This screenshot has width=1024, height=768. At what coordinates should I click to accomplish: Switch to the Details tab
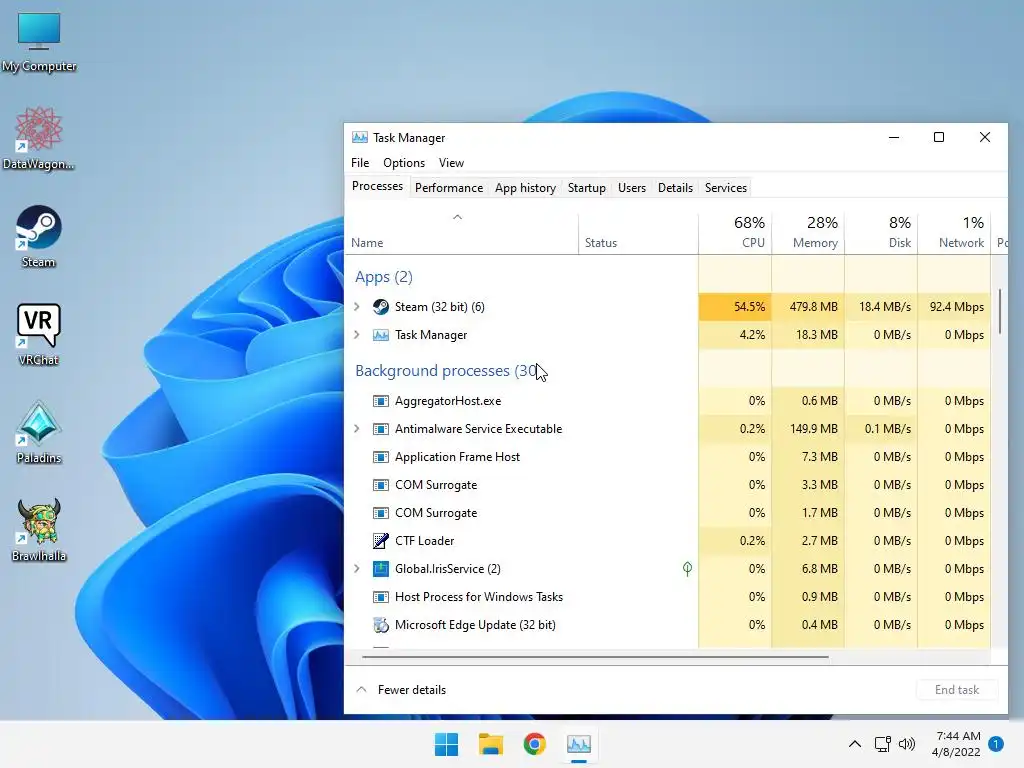[675, 188]
